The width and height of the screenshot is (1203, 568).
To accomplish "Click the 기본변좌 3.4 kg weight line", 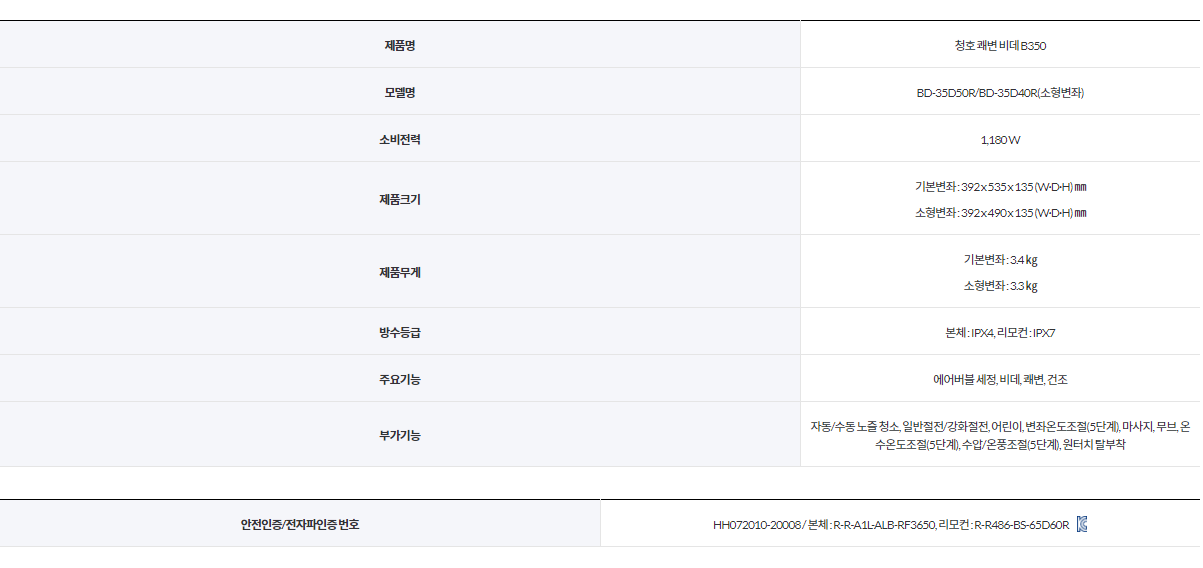I will click(x=1000, y=260).
